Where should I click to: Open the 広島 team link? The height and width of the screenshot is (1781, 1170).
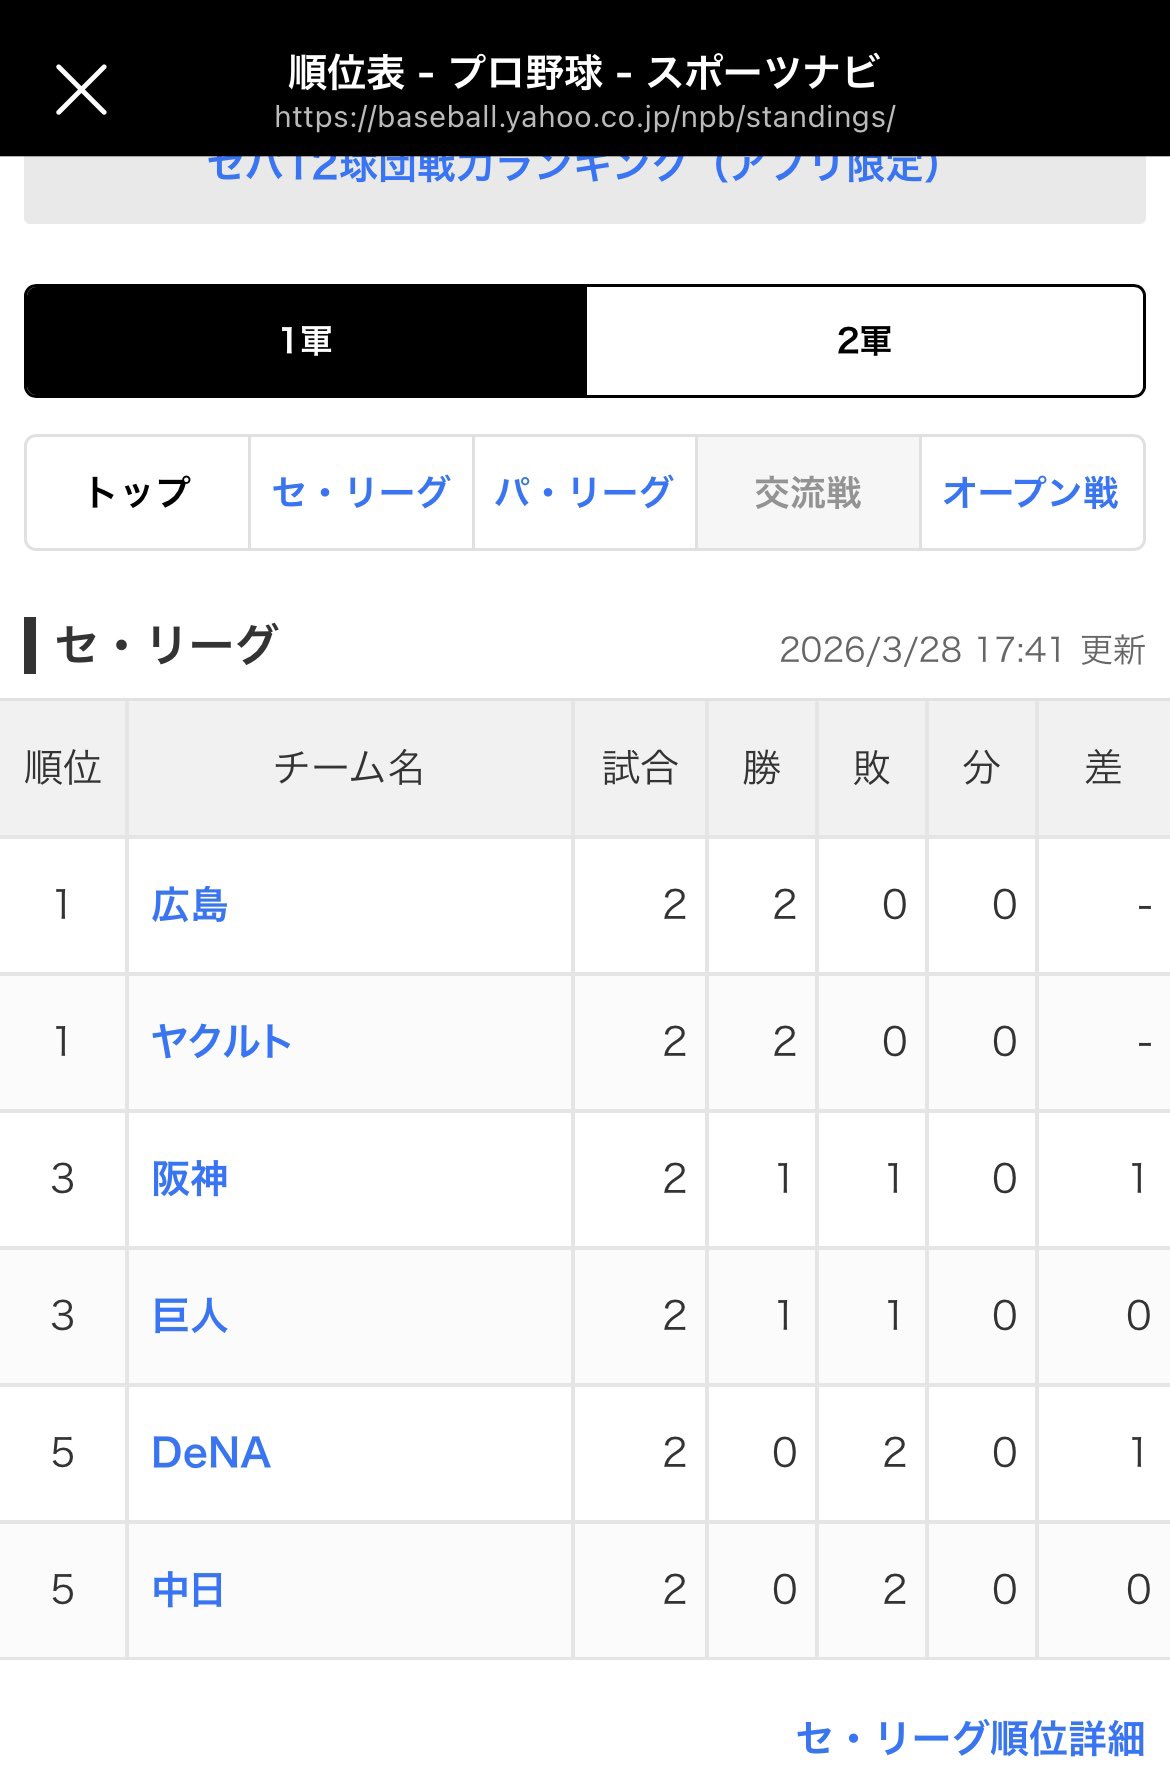[190, 905]
